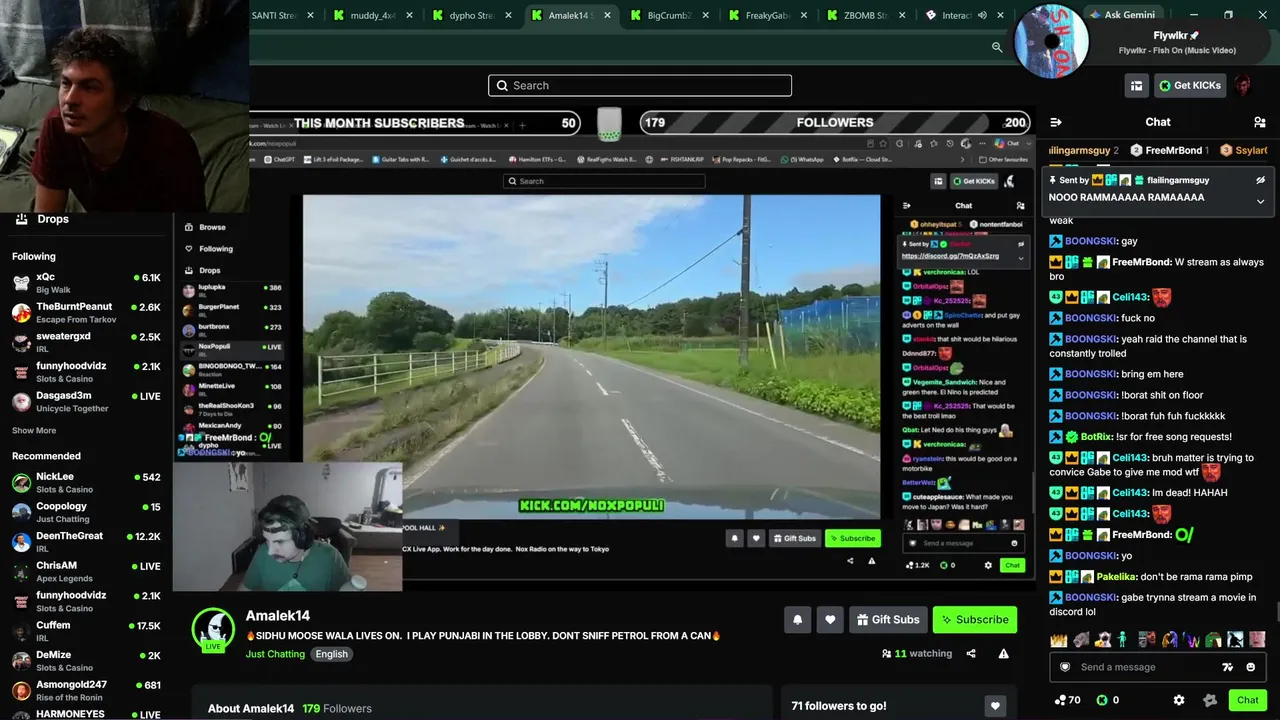Click the '179 Followers' text in About section
The width and height of the screenshot is (1280, 720).
(337, 708)
